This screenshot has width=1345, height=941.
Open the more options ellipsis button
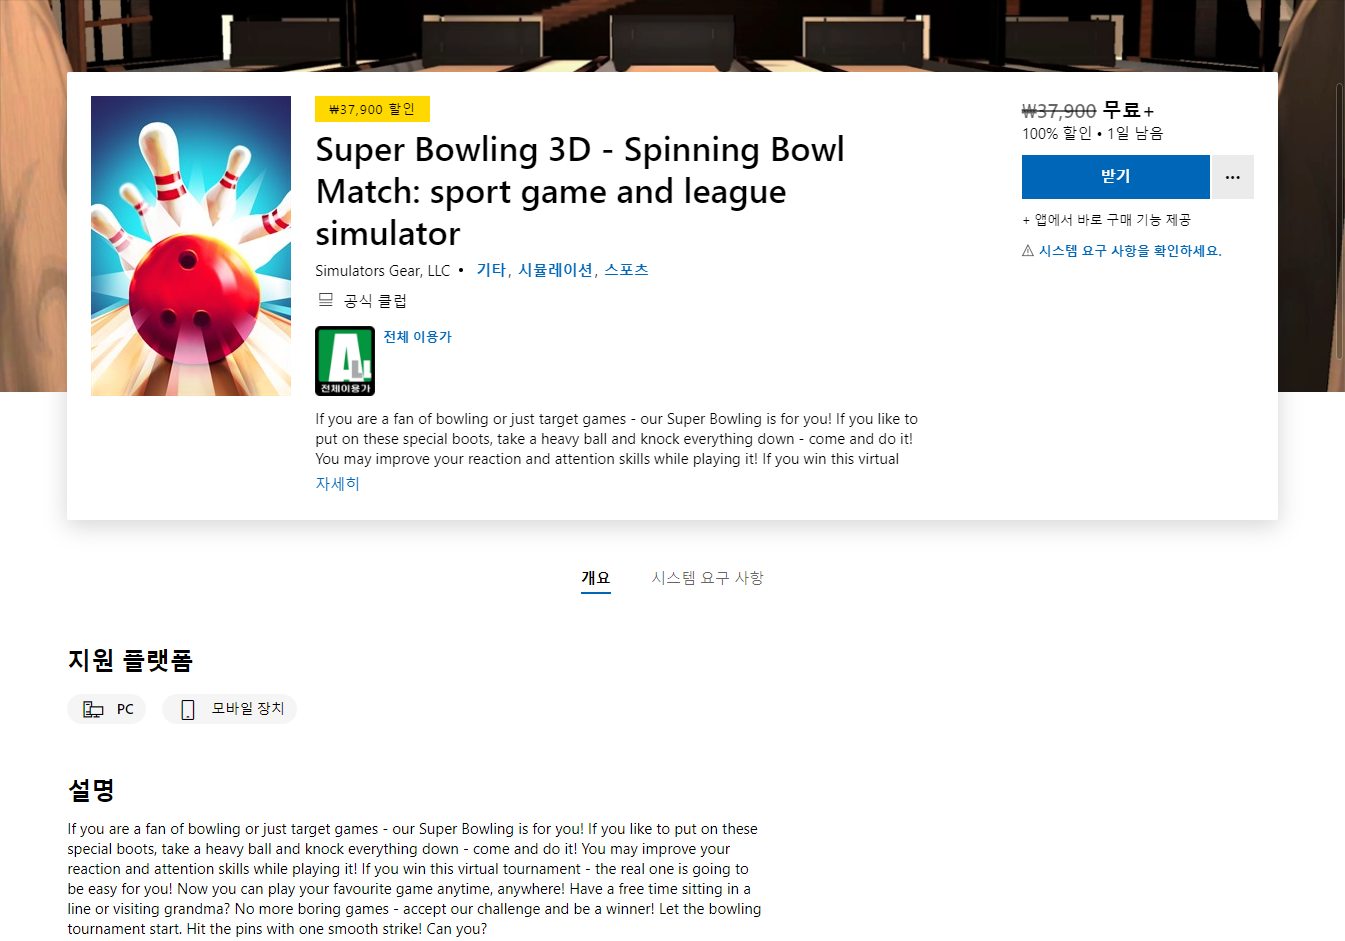(1233, 177)
